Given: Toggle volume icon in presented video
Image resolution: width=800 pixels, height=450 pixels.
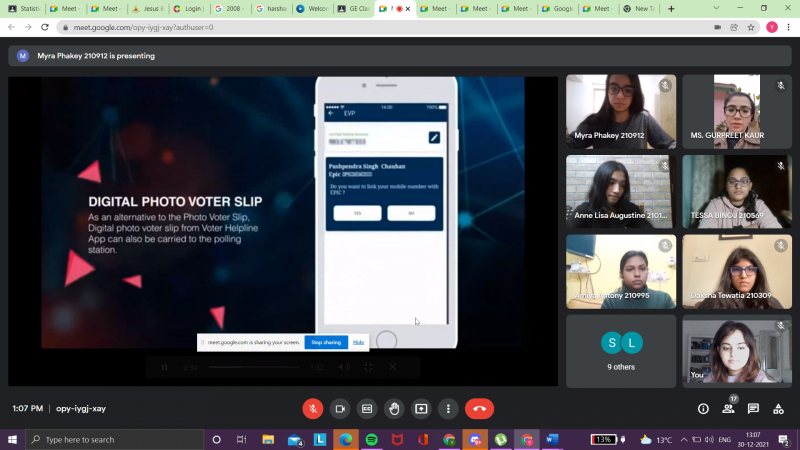Looking at the screenshot, I should [x=344, y=367].
